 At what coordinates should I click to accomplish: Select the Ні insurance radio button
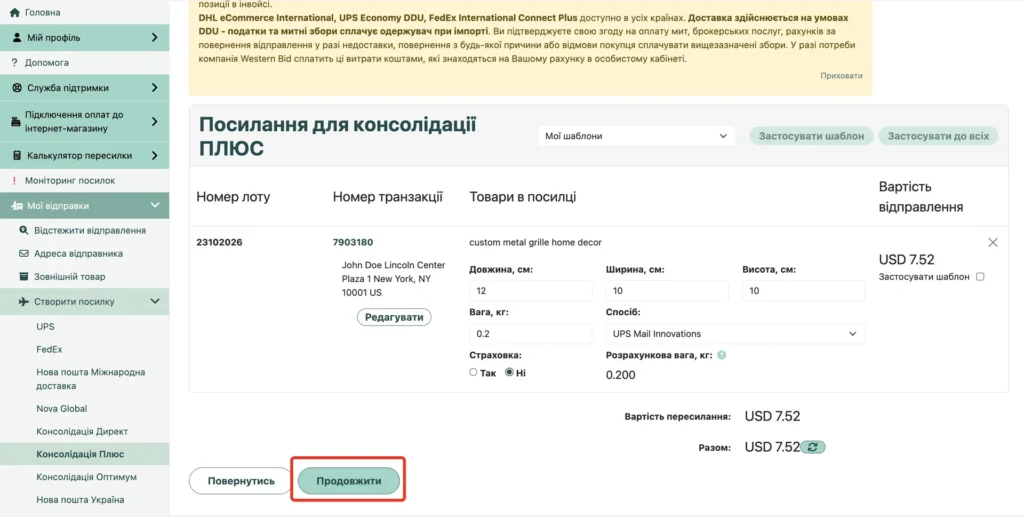click(x=509, y=372)
